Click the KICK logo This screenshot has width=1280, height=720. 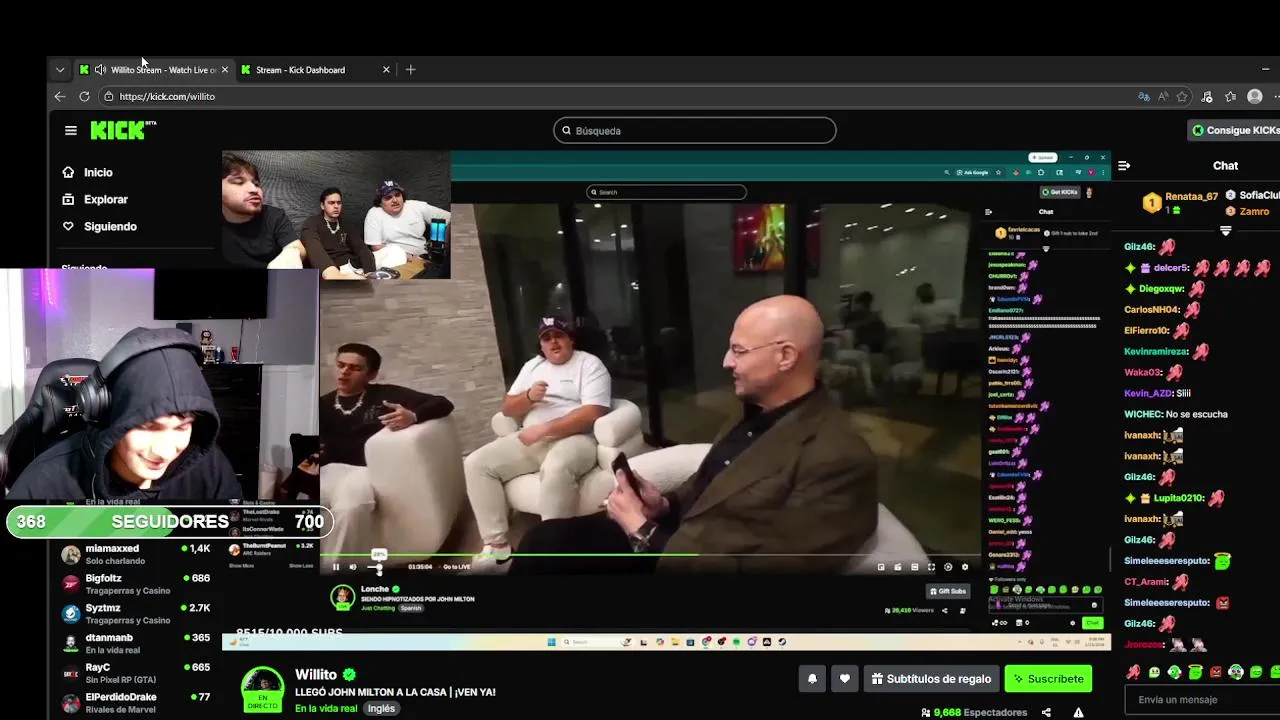[x=123, y=130]
